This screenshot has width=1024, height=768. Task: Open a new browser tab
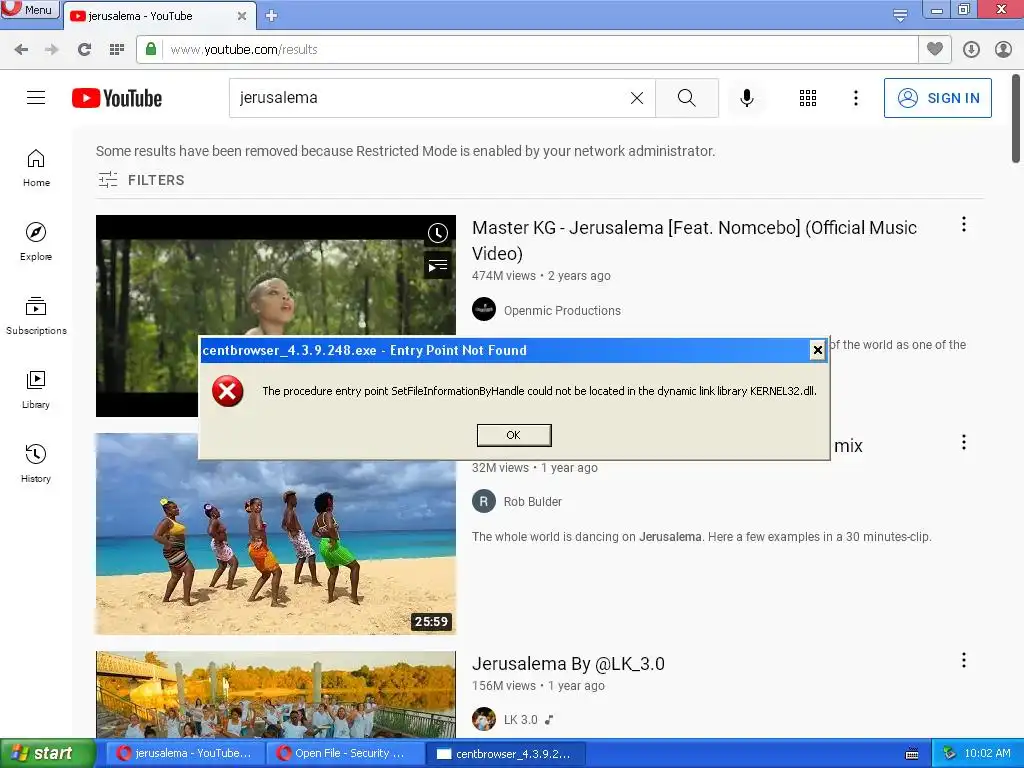pyautogui.click(x=272, y=16)
